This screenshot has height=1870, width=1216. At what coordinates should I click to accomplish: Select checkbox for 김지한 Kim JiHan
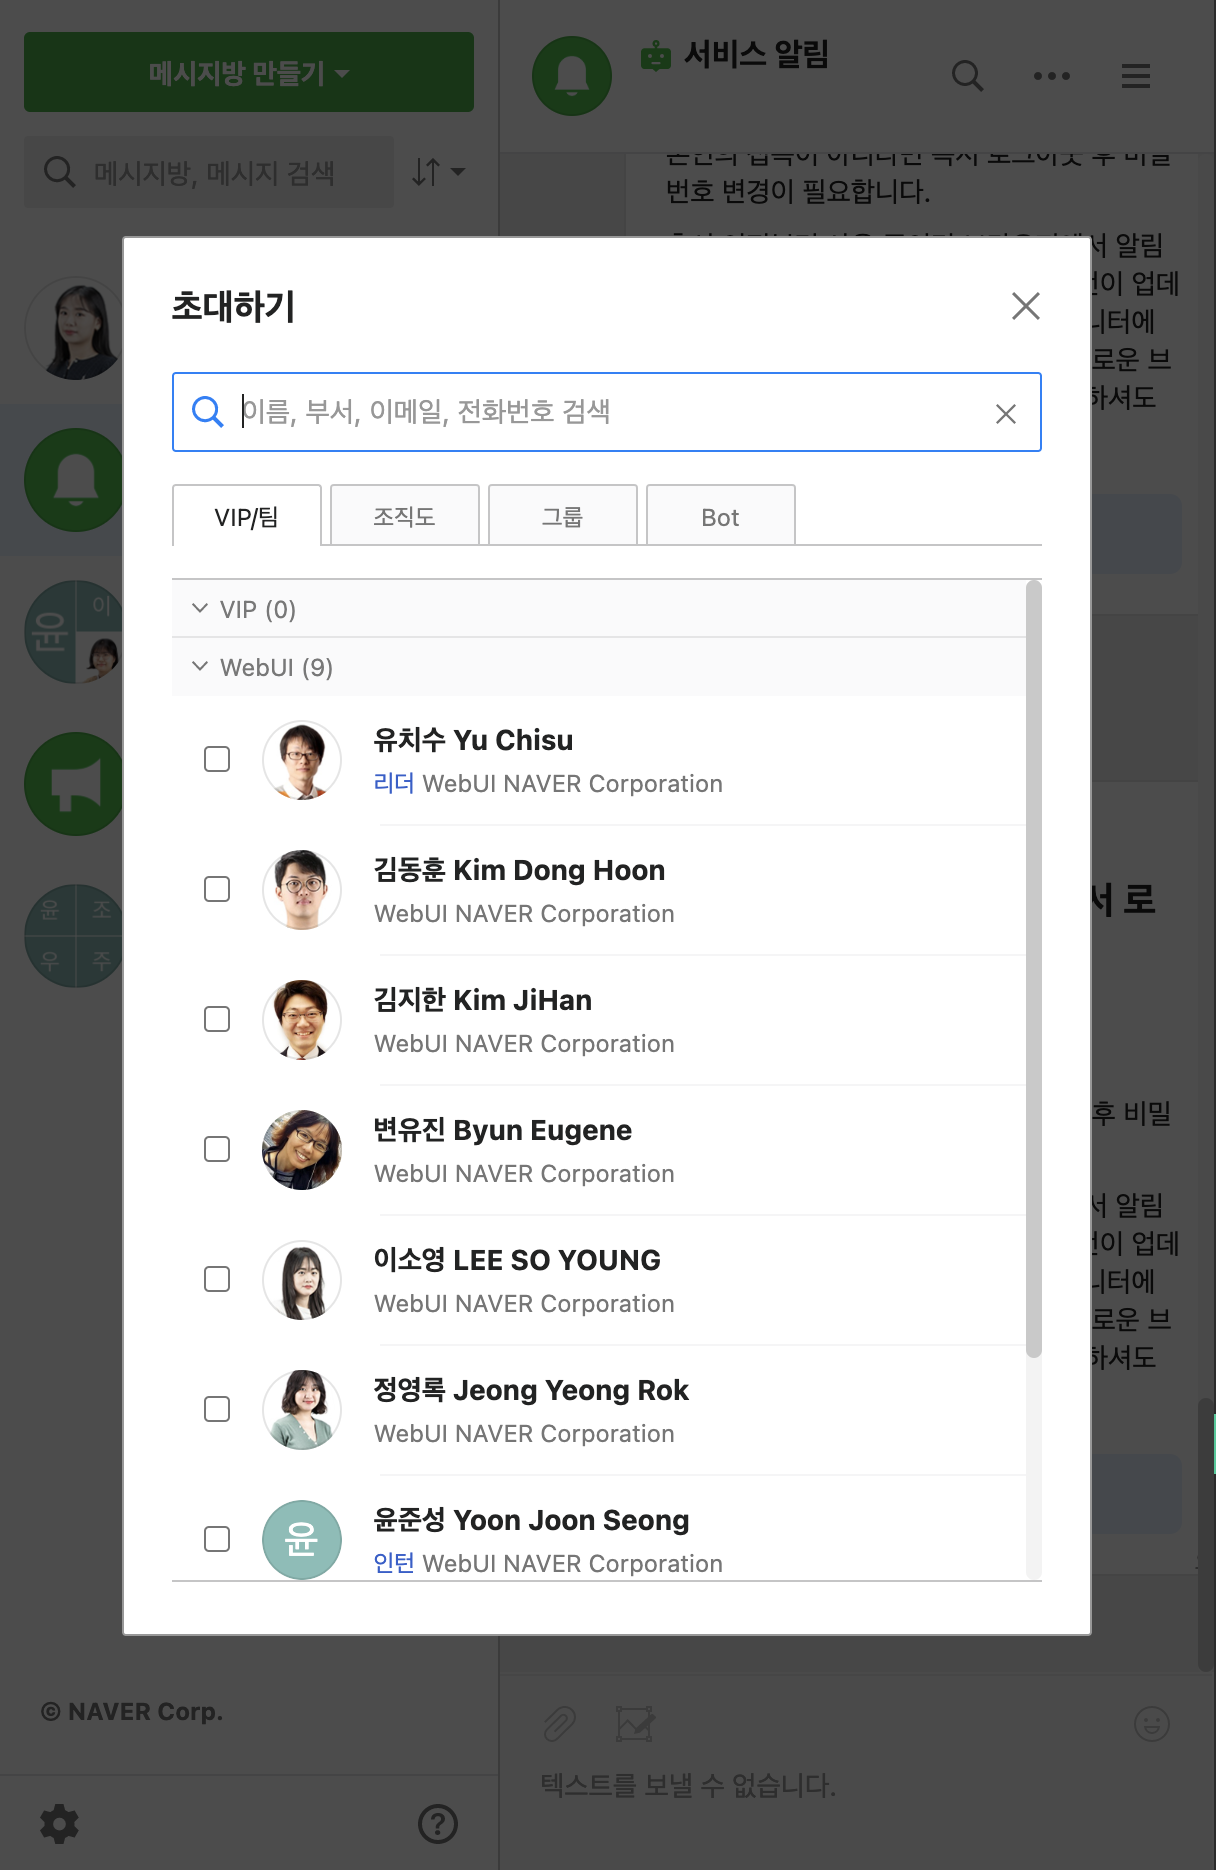pyautogui.click(x=217, y=1019)
